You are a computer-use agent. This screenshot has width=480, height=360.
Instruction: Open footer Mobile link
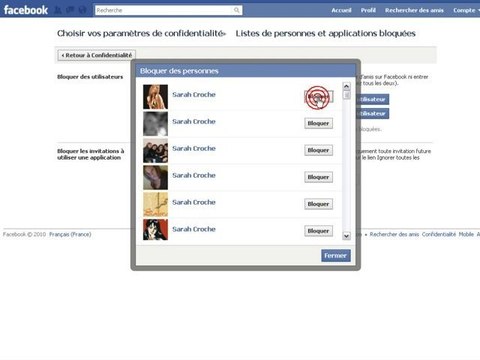click(x=466, y=234)
